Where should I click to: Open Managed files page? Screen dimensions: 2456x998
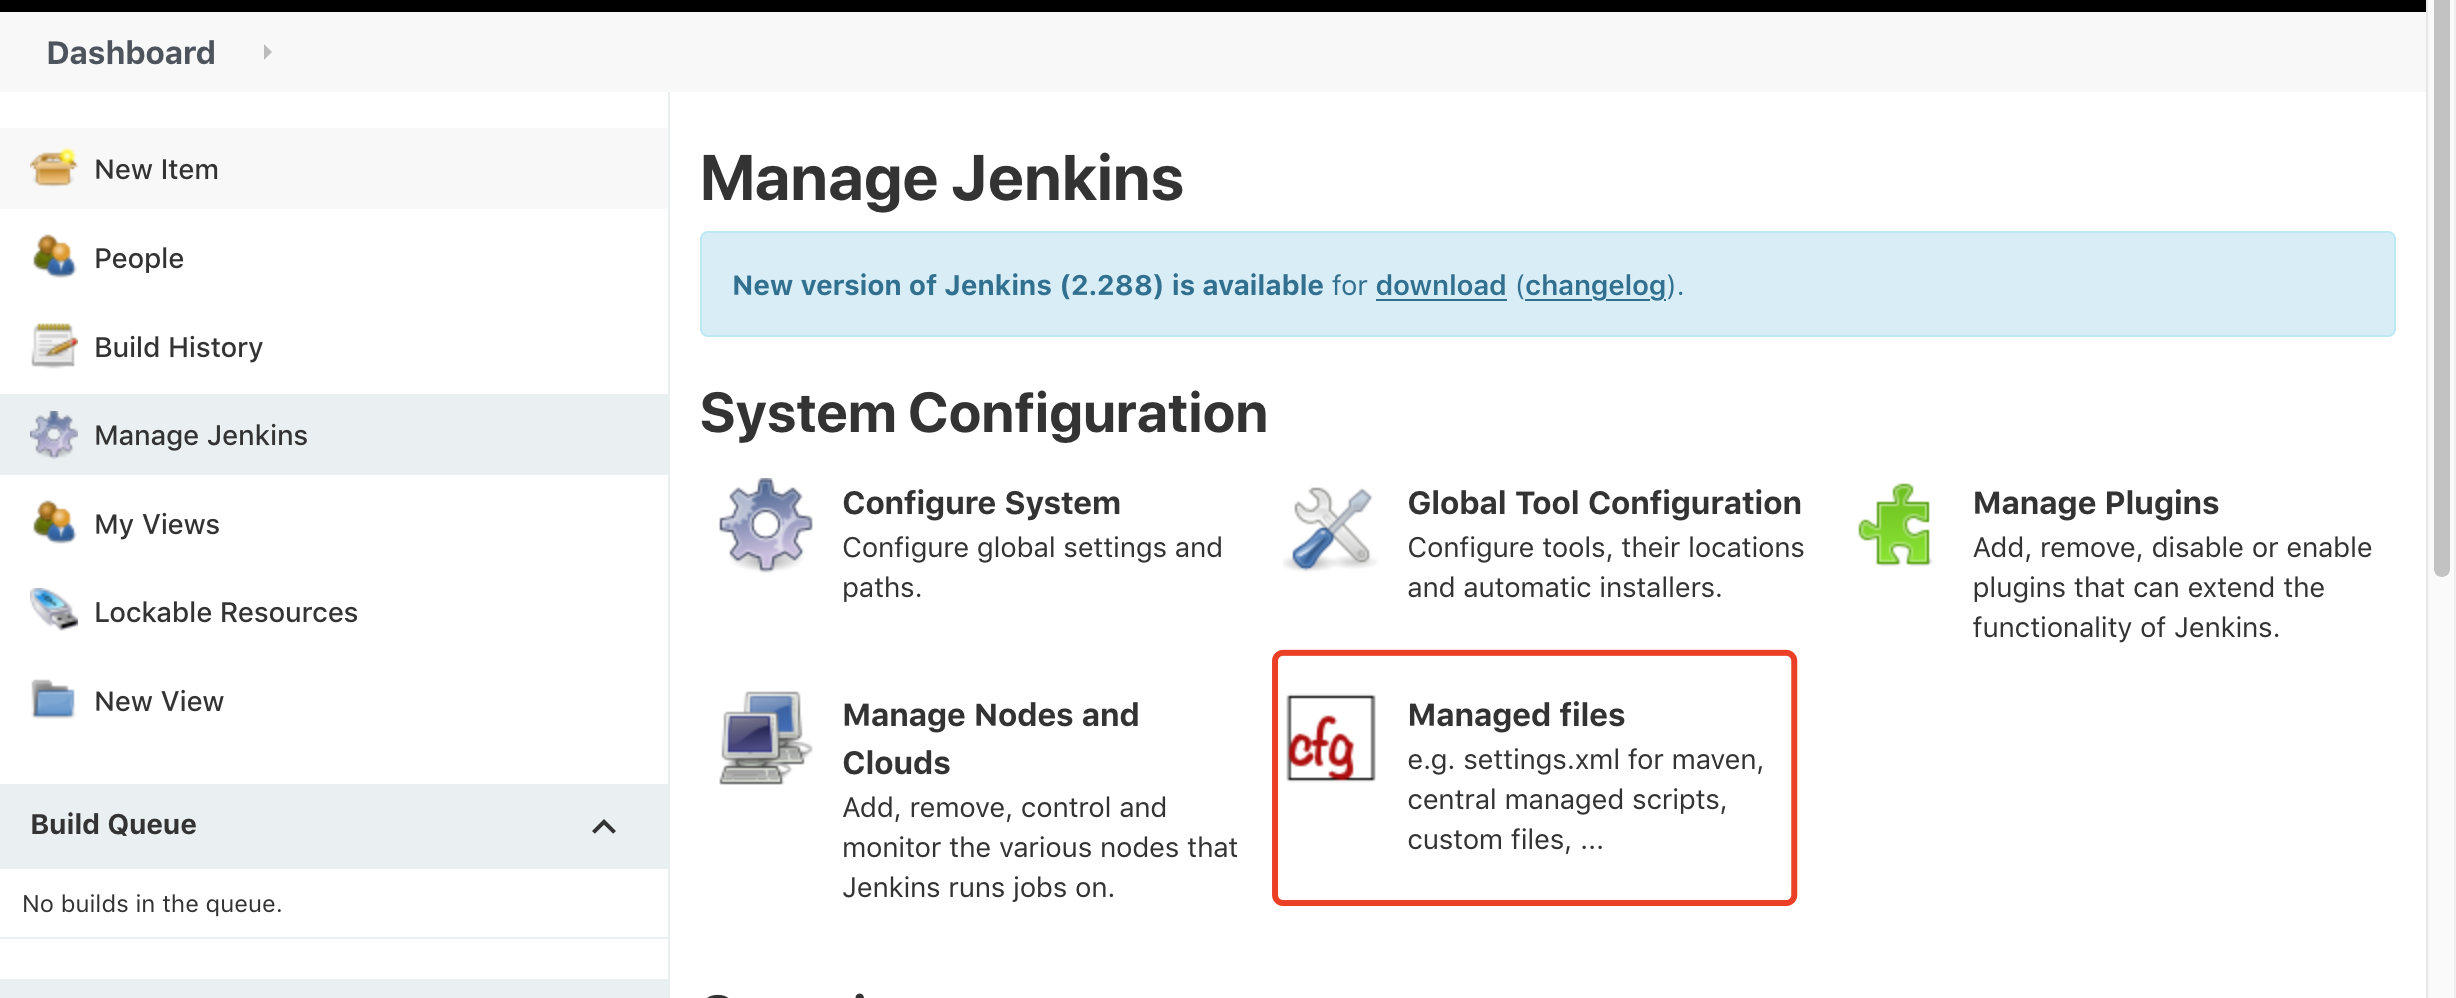[1516, 715]
